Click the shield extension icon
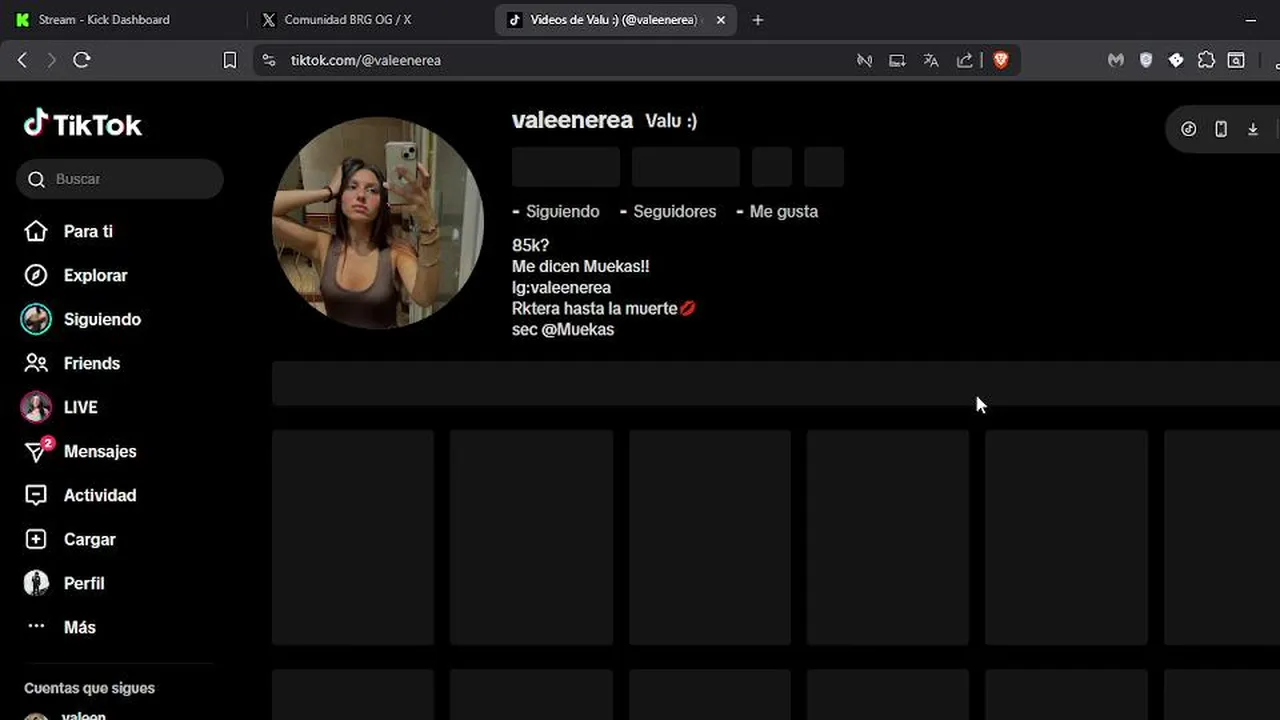The height and width of the screenshot is (720, 1280). point(1146,60)
